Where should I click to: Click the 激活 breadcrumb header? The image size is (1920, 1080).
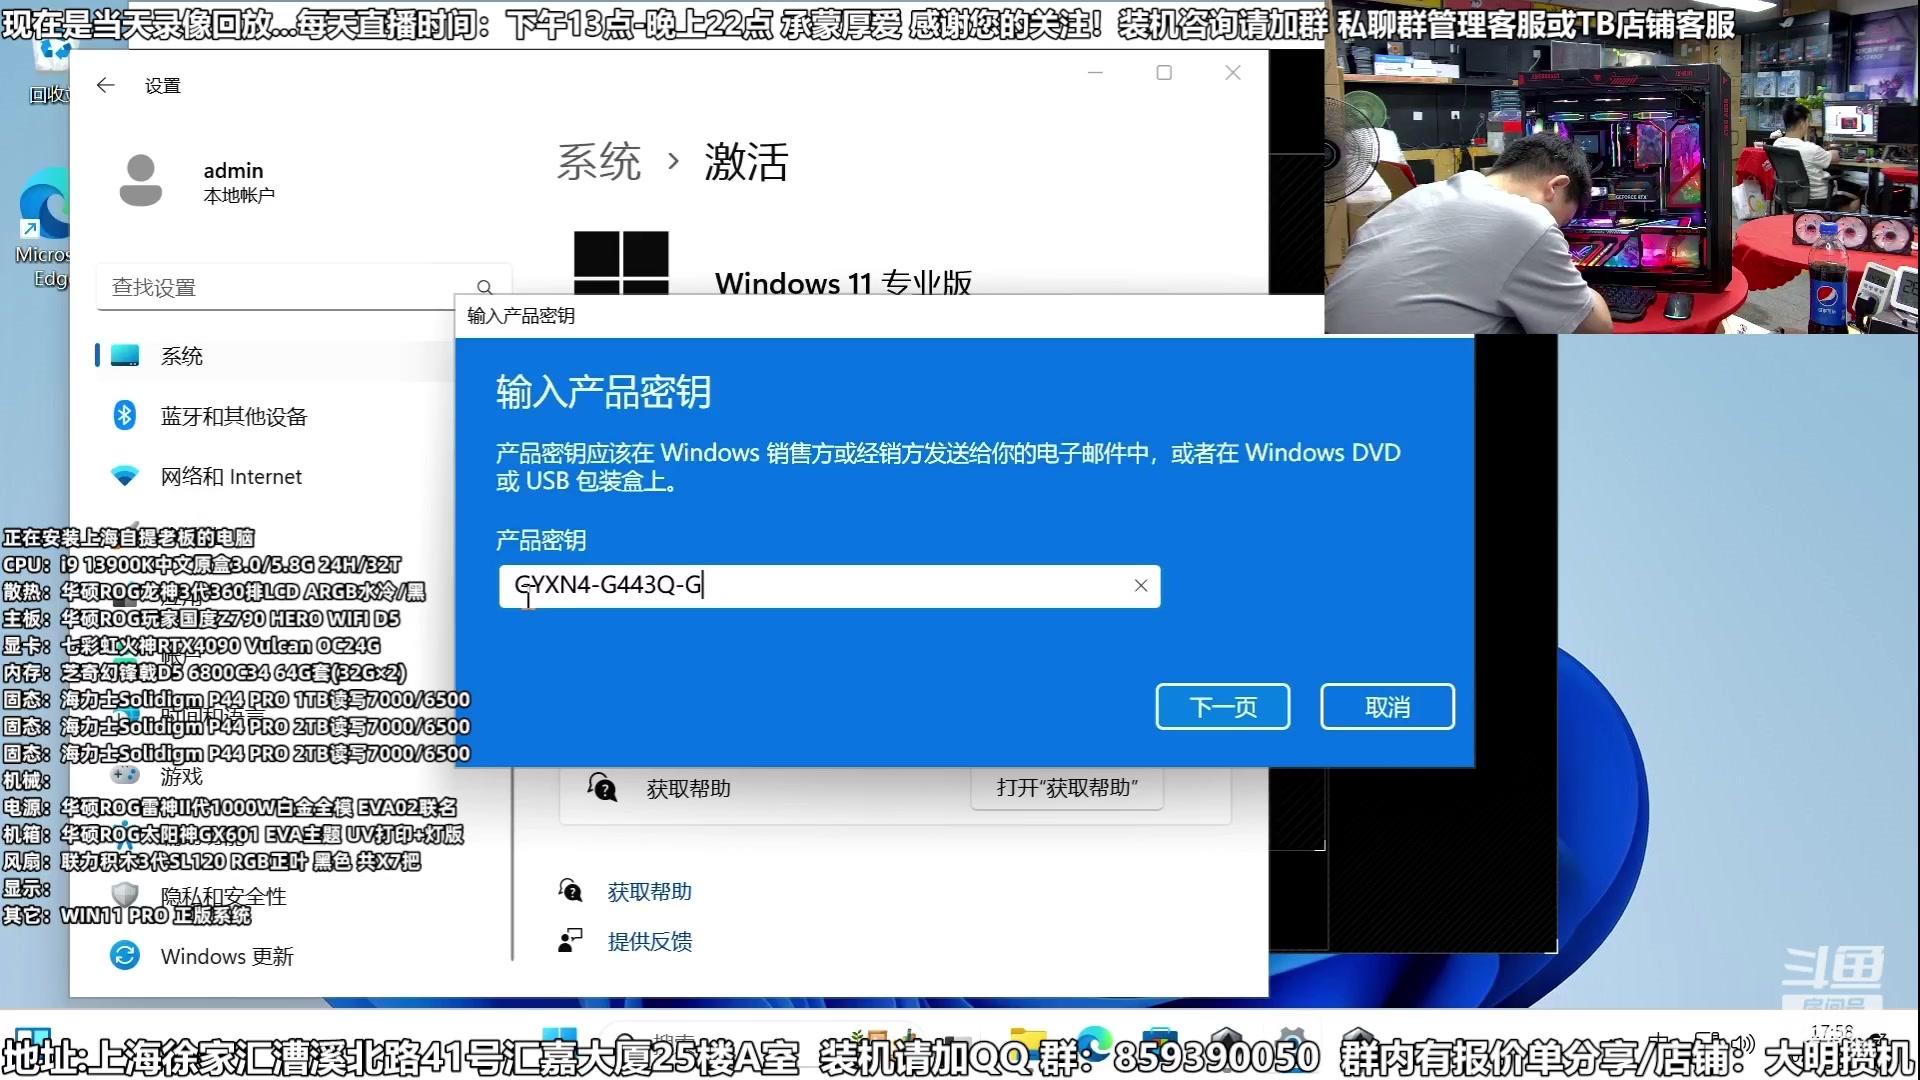point(747,160)
